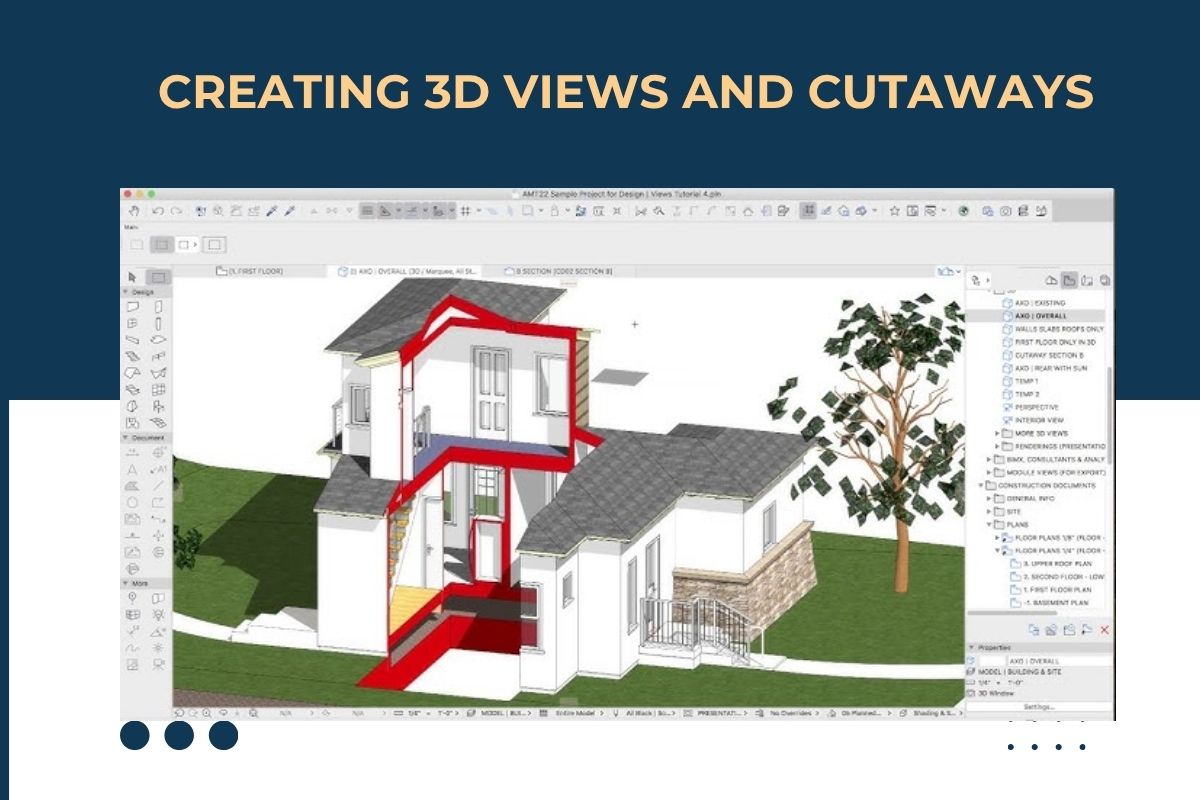Image resolution: width=1200 pixels, height=800 pixels.
Task: Click the Settings button in the Properties panel
Action: point(1037,706)
